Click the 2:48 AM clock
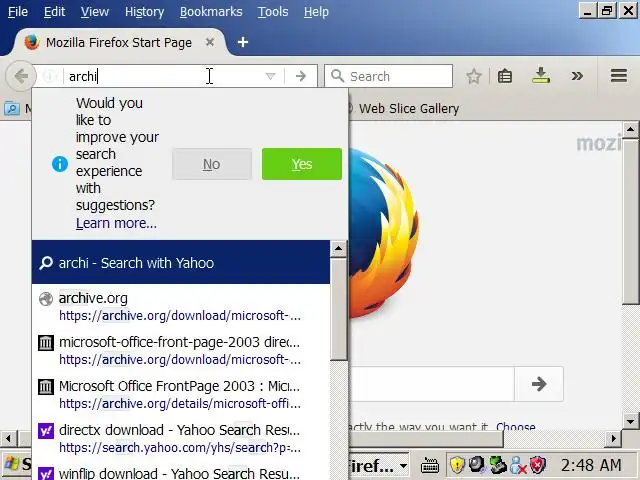Viewport: 640px width, 480px height. (591, 465)
